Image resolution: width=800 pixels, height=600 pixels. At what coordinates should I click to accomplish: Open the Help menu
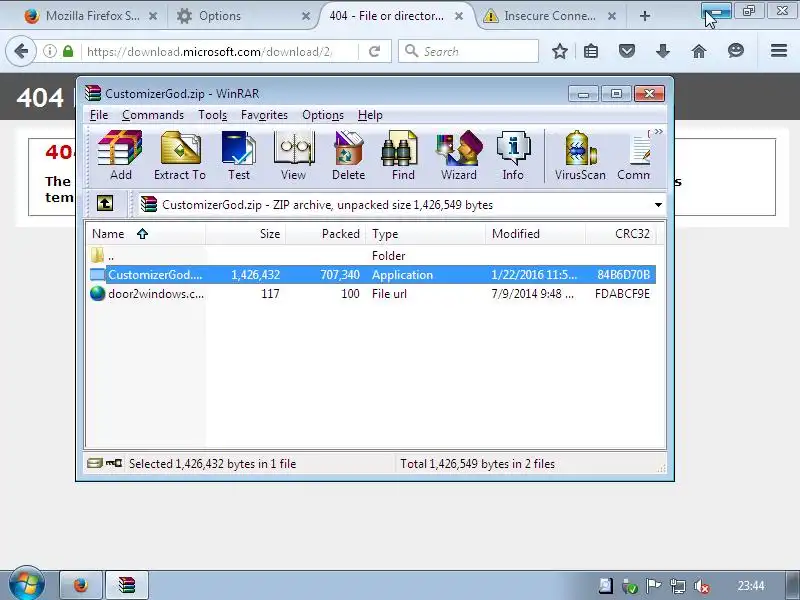coord(370,115)
